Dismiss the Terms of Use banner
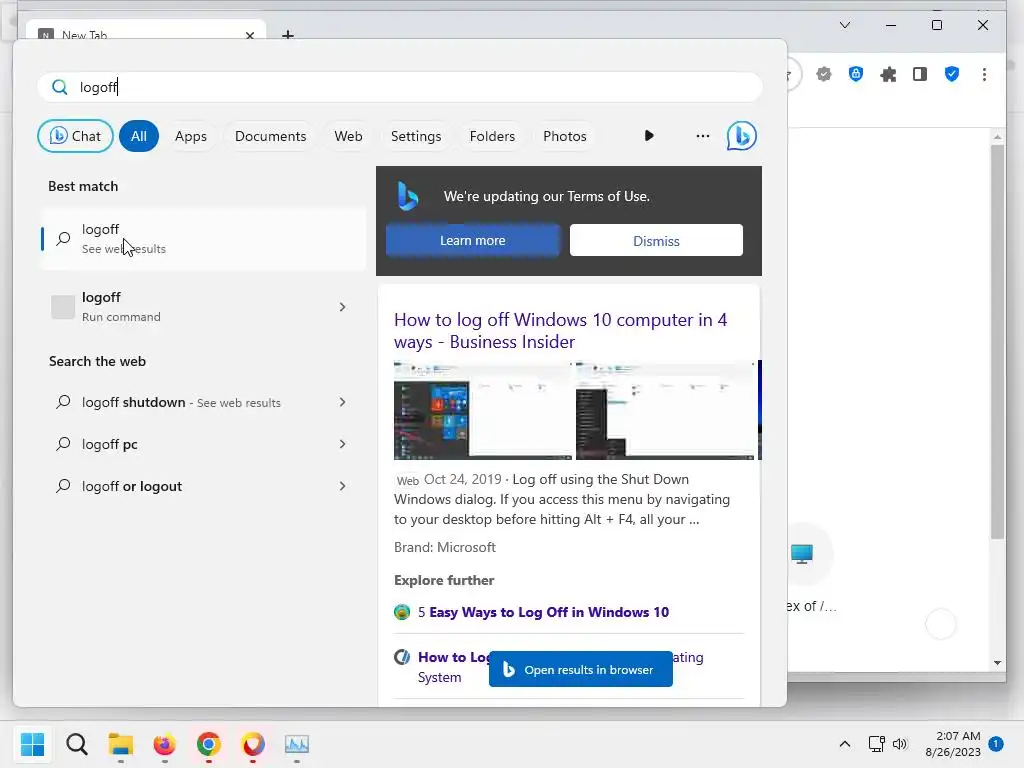The image size is (1024, 768). point(656,240)
